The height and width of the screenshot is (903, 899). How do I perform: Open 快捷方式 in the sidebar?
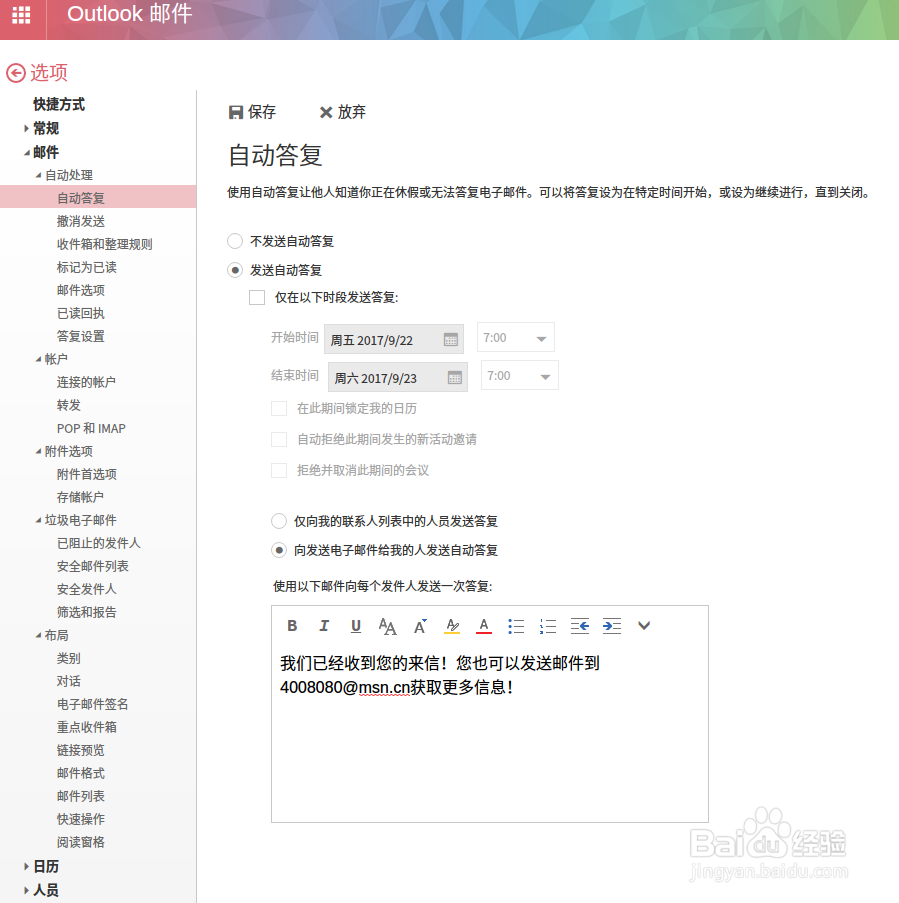pos(59,105)
